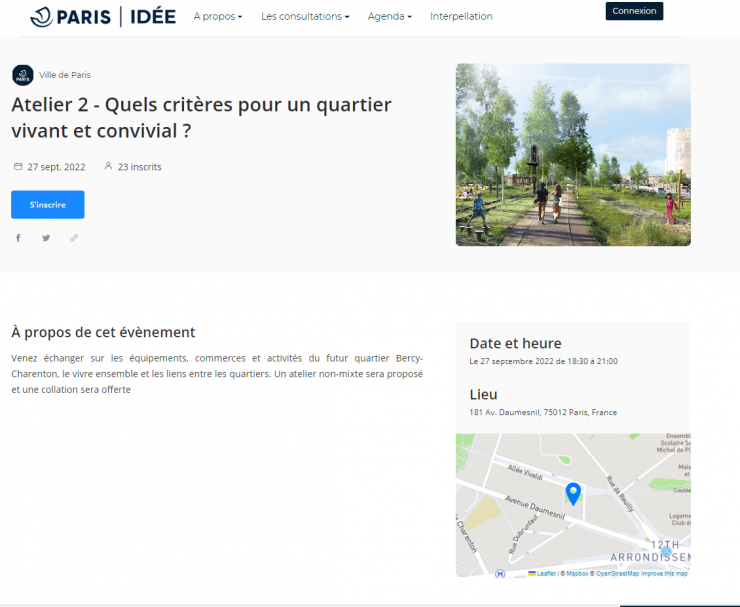
Task: Open the event's park walkway image
Action: pyautogui.click(x=573, y=155)
